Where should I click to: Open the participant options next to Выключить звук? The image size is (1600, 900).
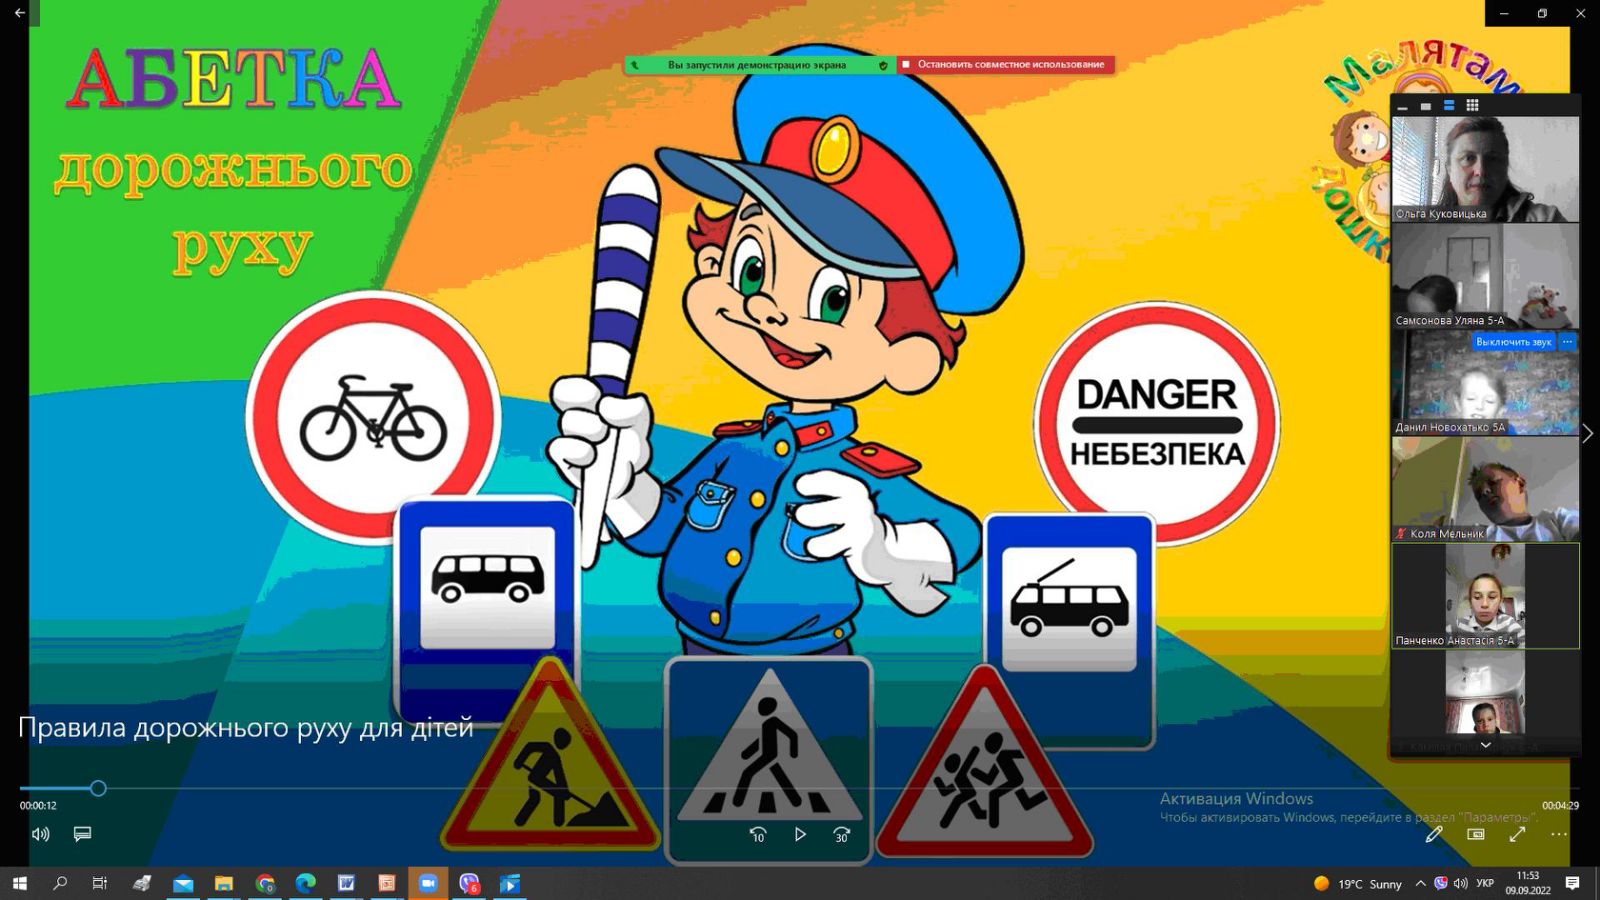click(x=1568, y=342)
